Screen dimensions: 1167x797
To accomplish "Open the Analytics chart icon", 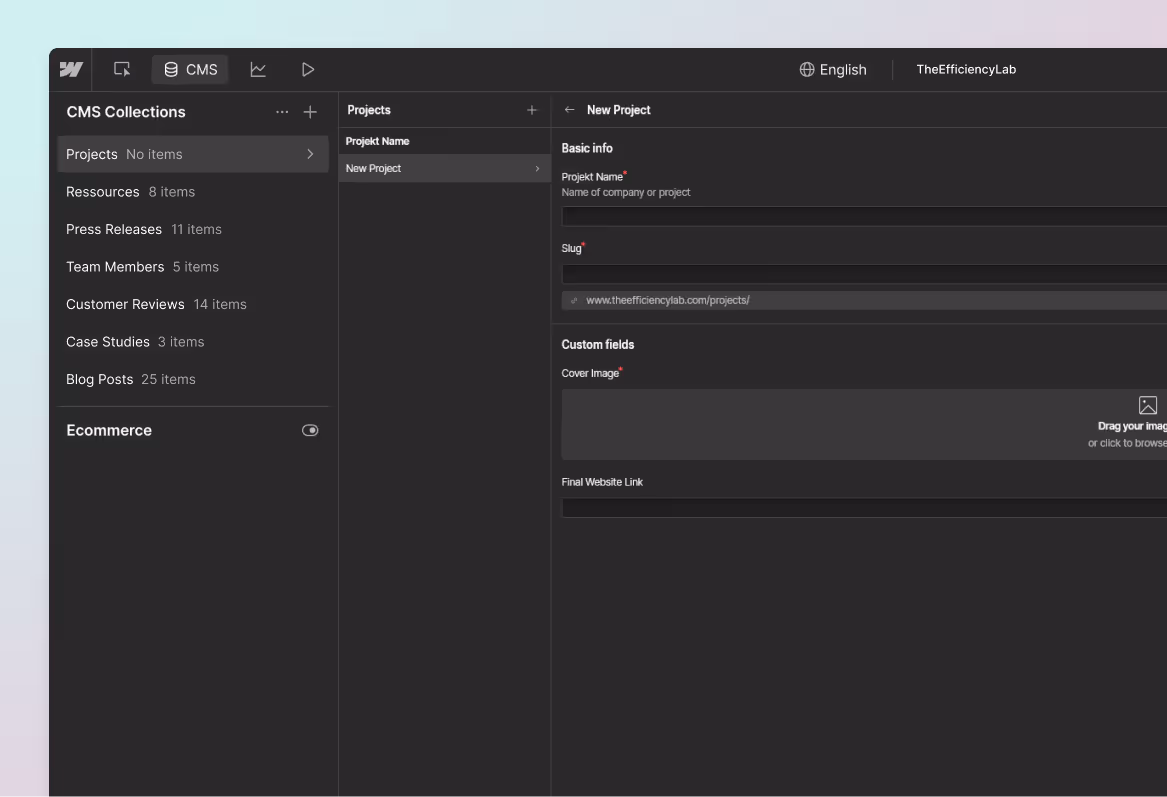I will click(x=257, y=69).
